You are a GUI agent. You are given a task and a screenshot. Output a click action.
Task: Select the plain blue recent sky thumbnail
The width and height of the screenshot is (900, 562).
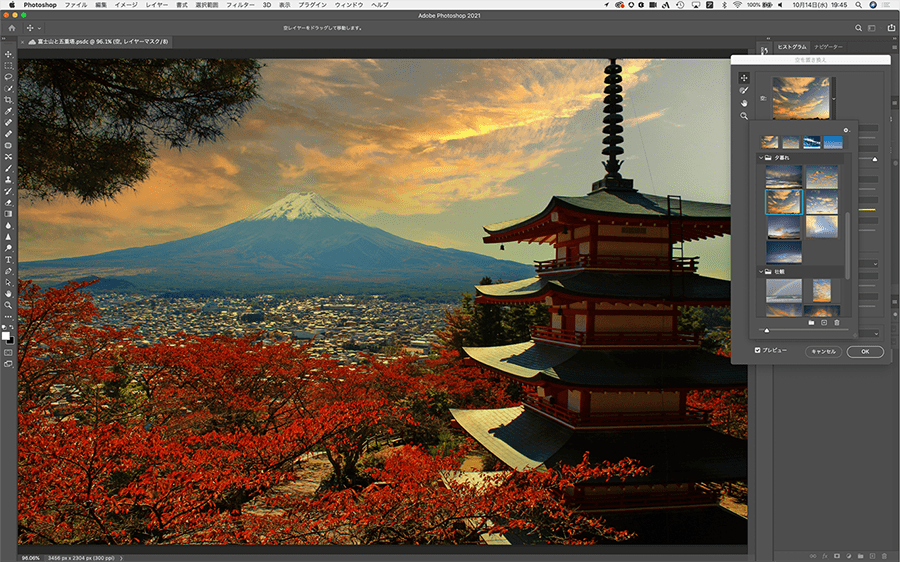point(833,142)
